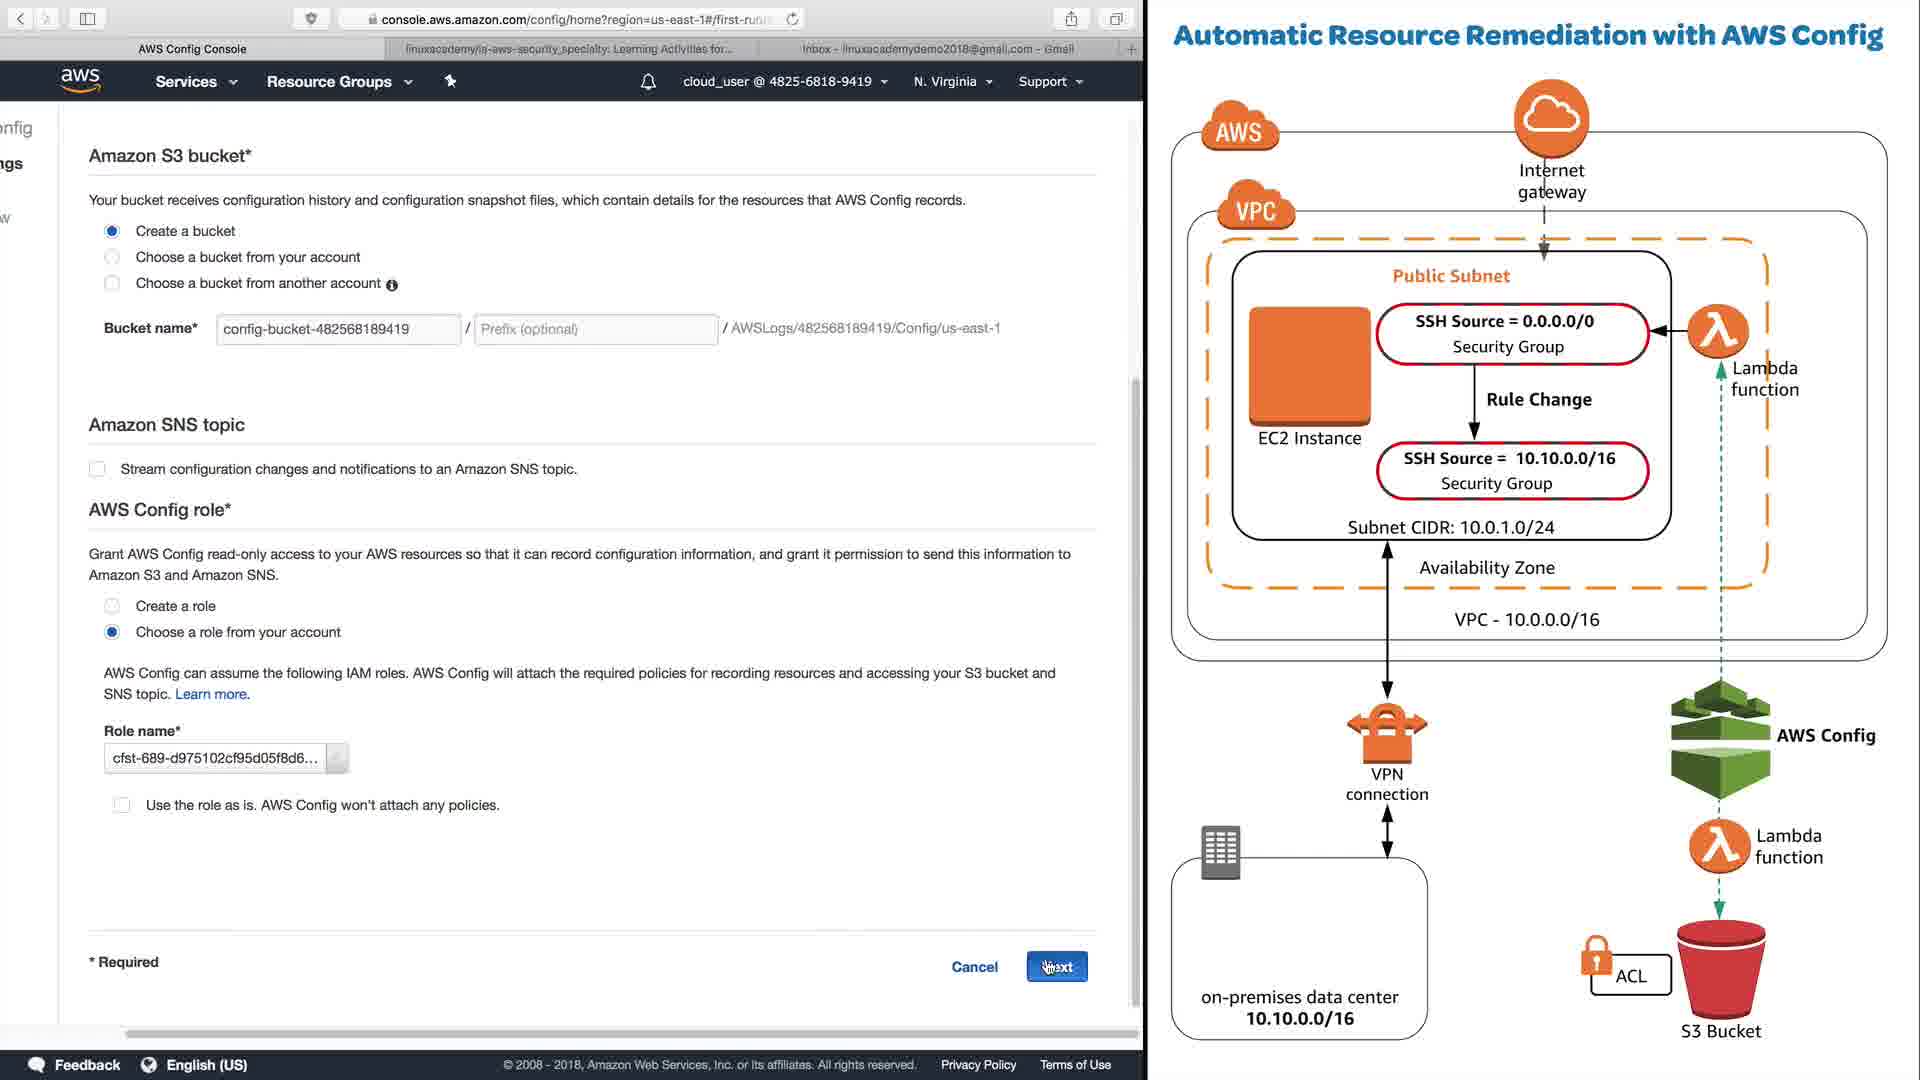Screen dimensions: 1920x1080
Task: Check Use the role as is option
Action: pyautogui.click(x=122, y=805)
